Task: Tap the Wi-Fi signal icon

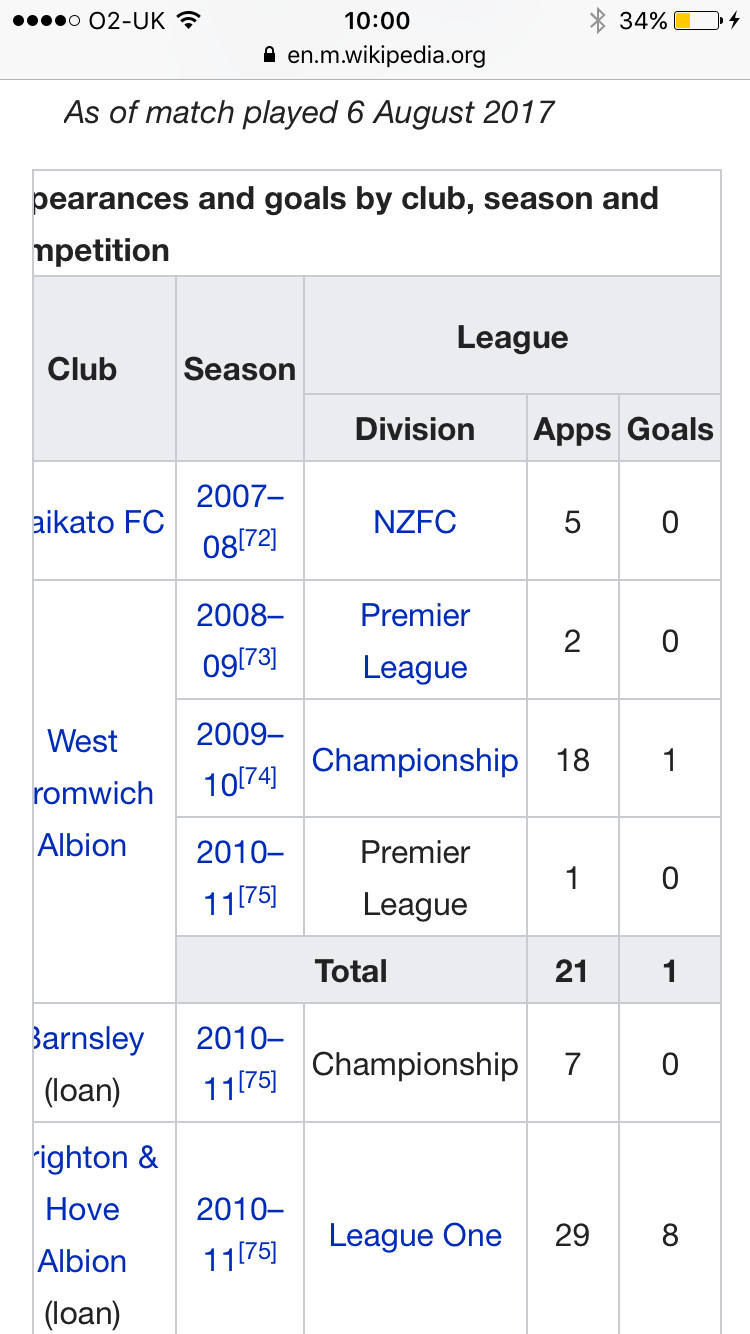Action: pos(187,20)
